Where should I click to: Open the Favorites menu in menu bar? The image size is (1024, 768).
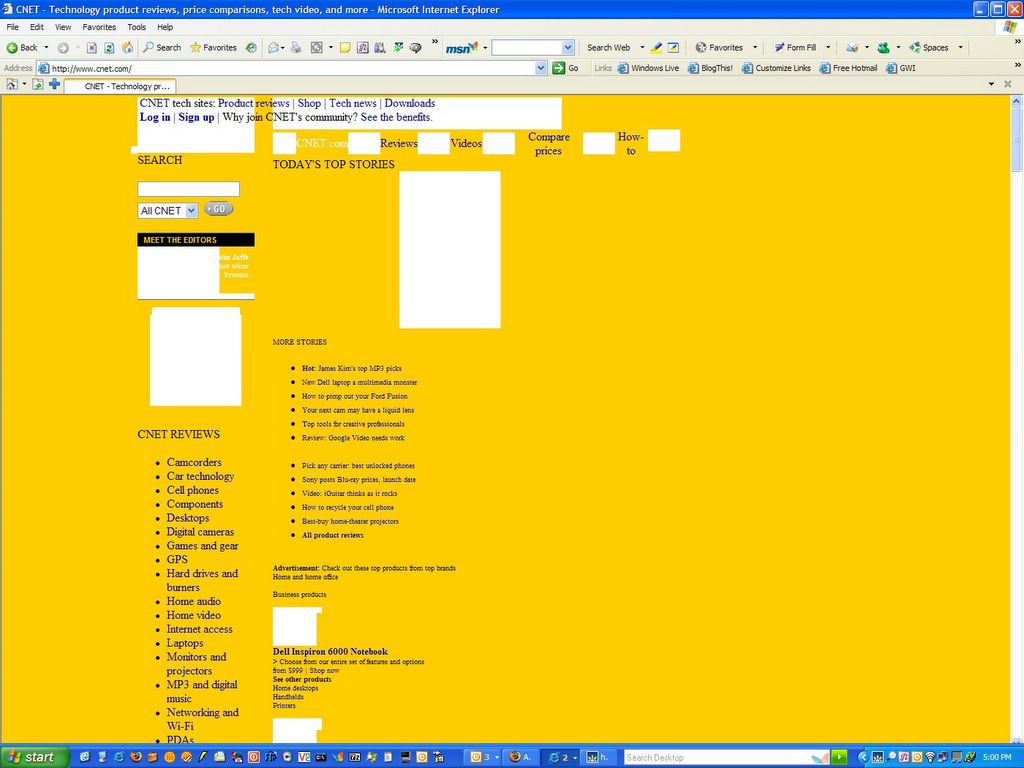99,27
